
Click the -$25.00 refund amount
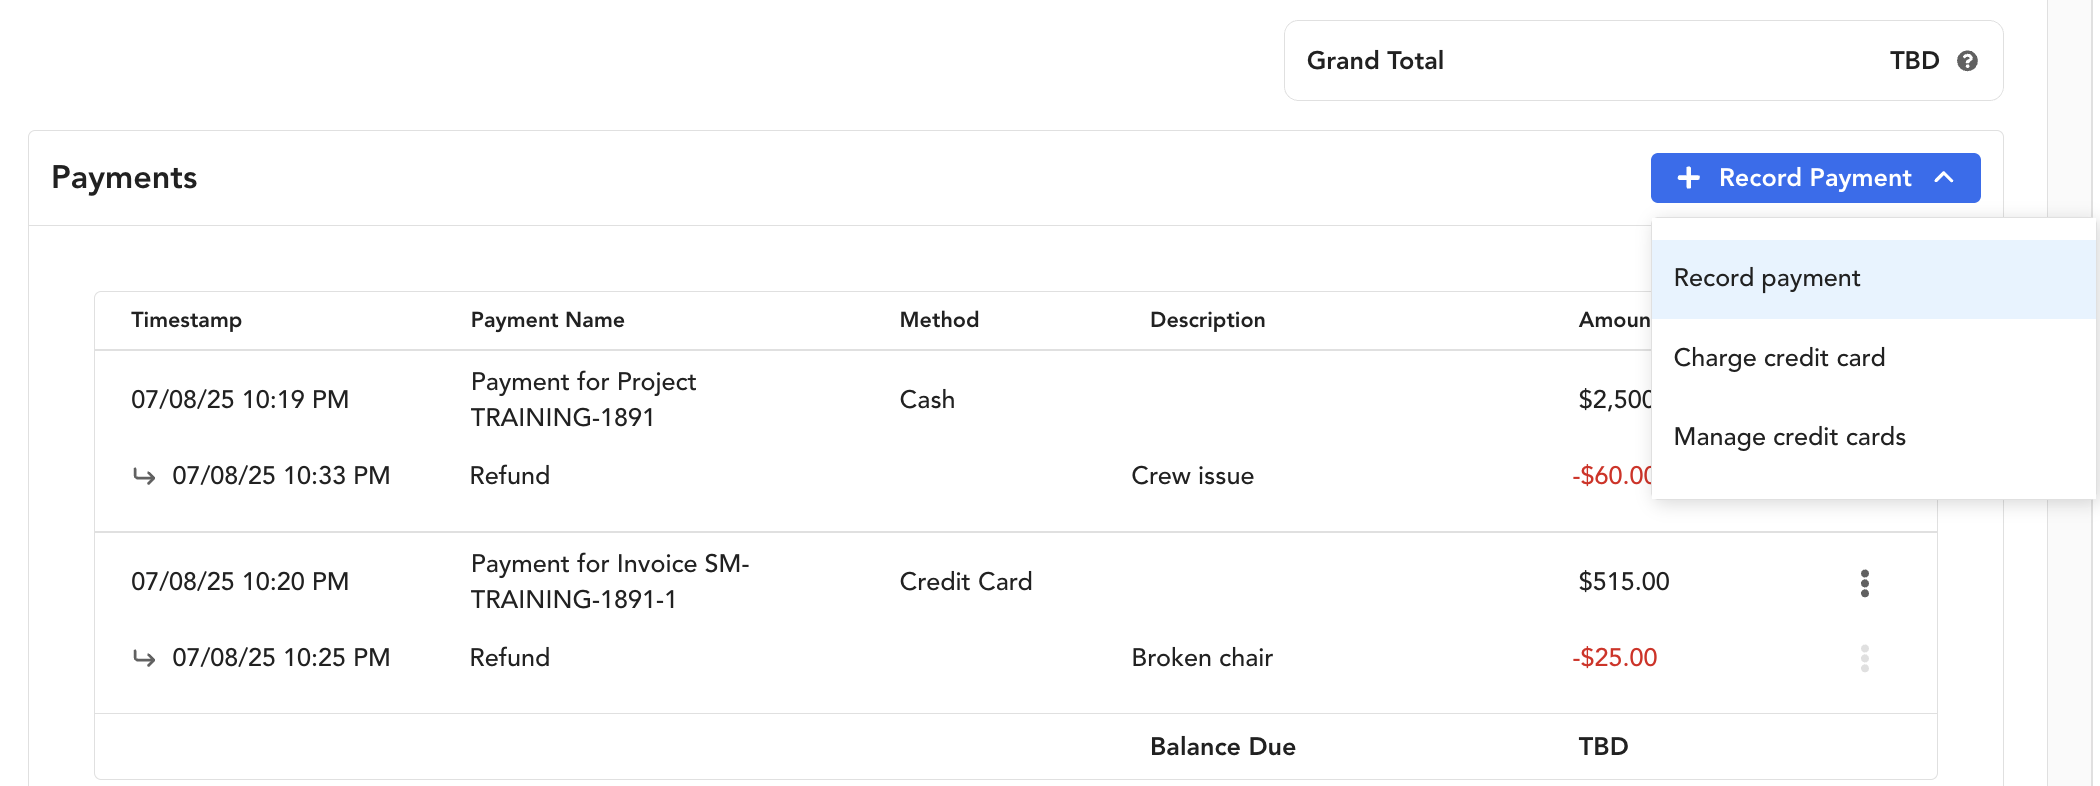[x=1614, y=658]
